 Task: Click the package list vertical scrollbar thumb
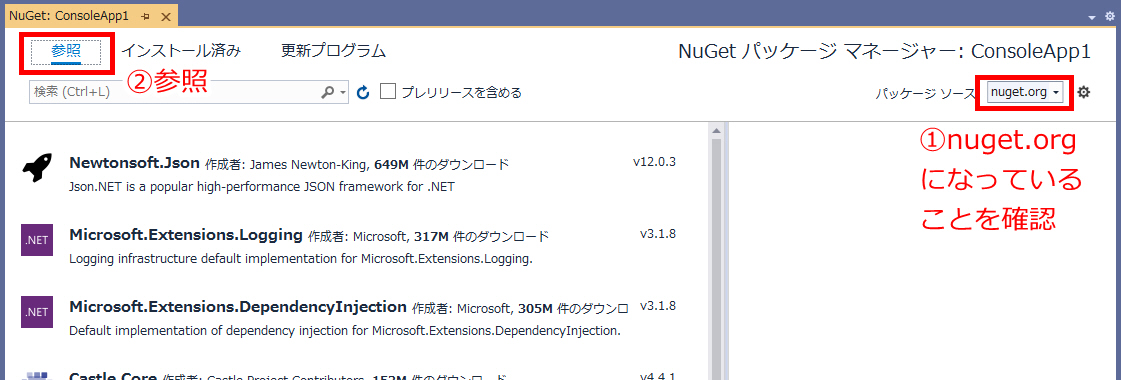coord(715,260)
